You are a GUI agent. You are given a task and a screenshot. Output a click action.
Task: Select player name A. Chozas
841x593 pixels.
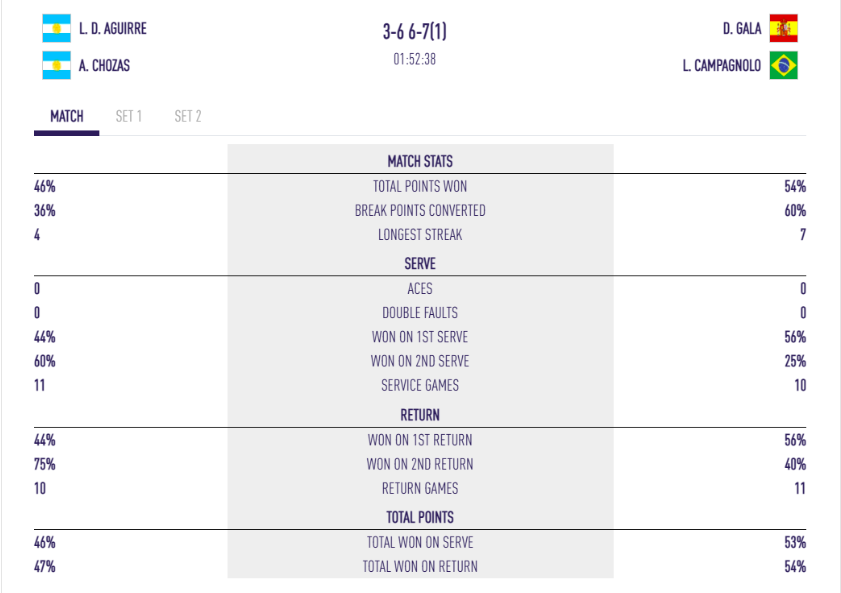point(104,66)
